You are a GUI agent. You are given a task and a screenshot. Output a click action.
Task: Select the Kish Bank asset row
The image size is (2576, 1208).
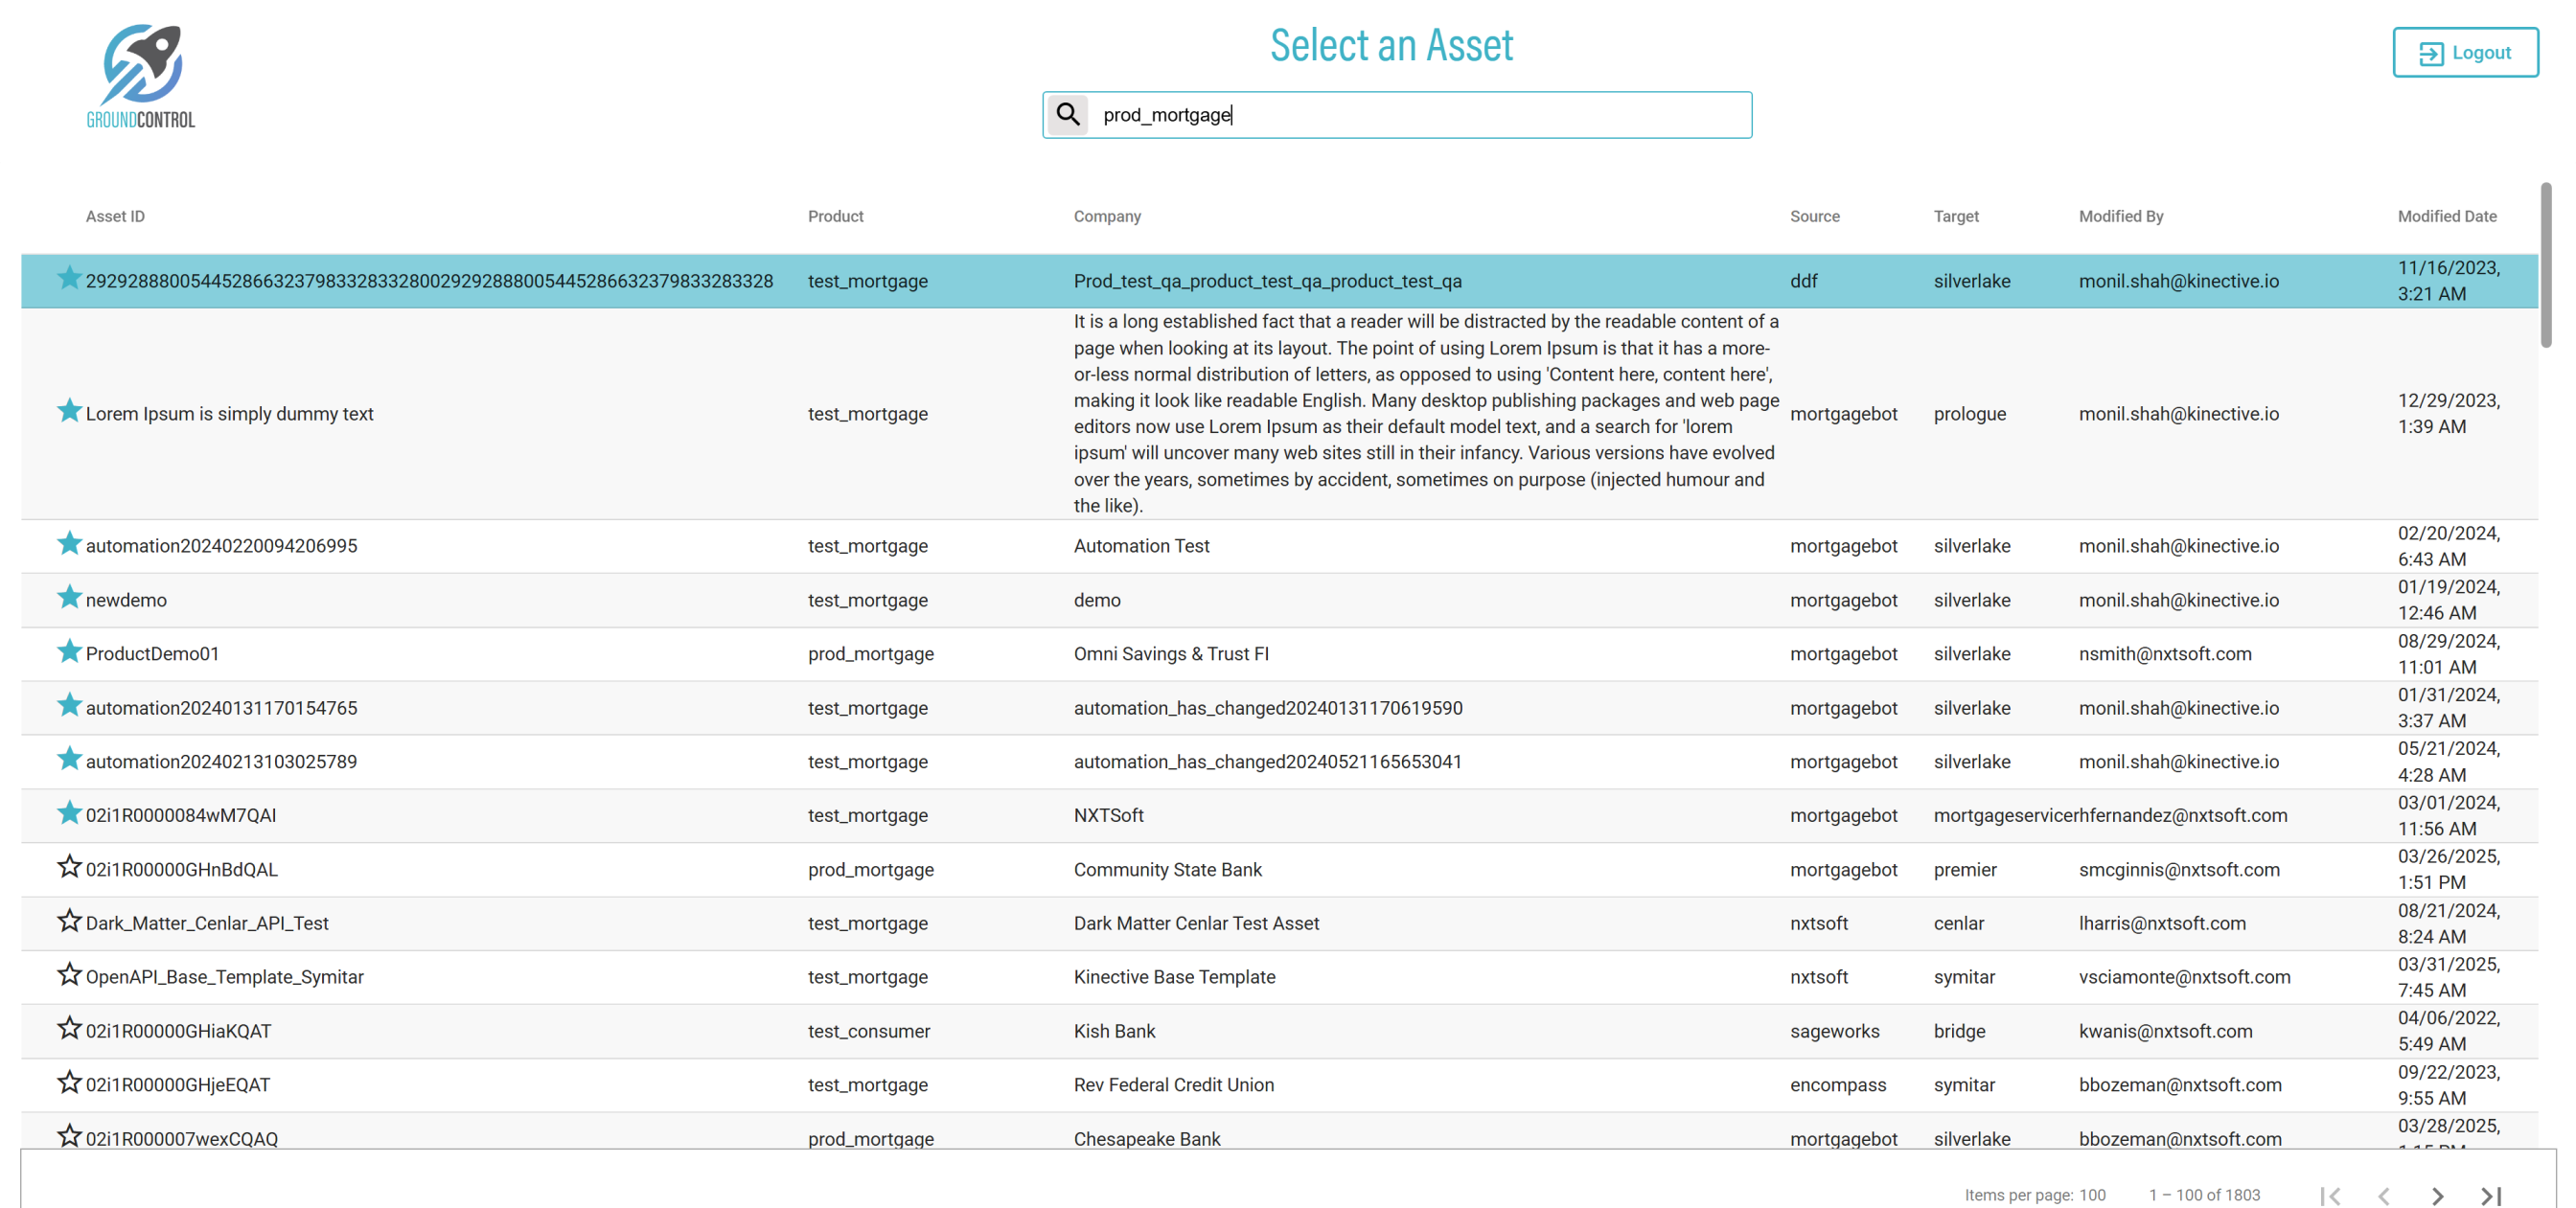[1114, 1031]
